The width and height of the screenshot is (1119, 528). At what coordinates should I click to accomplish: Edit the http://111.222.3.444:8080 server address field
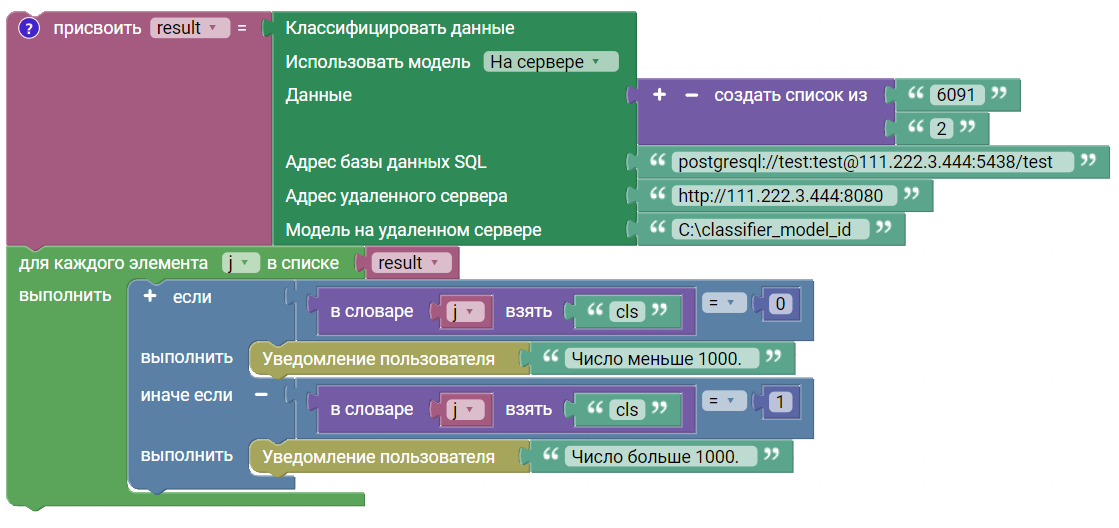[784, 196]
